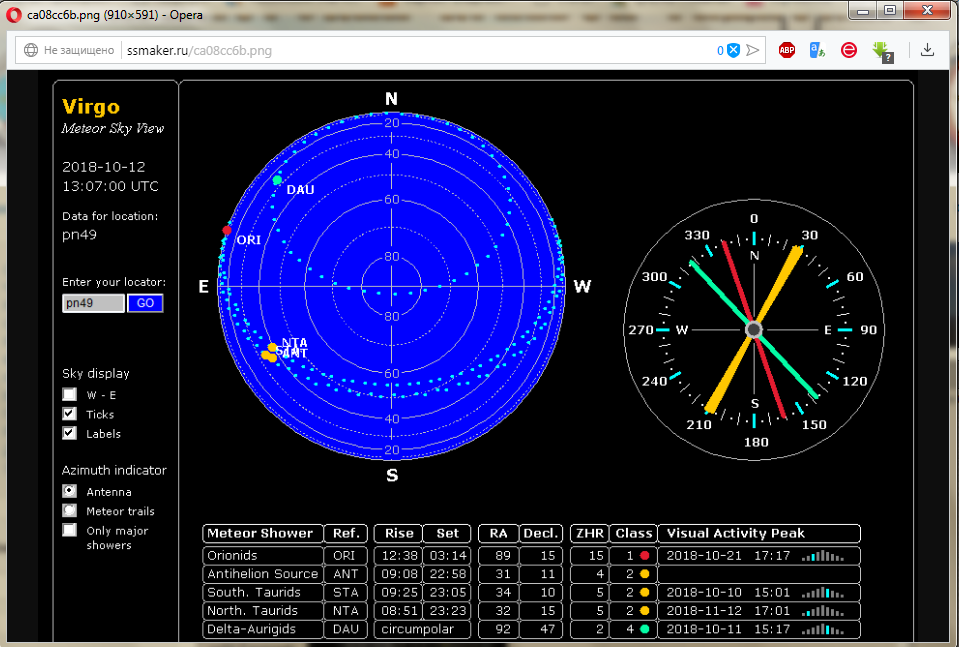
Task: Click the peak date 2018-10-21 17:17
Action: point(728,556)
